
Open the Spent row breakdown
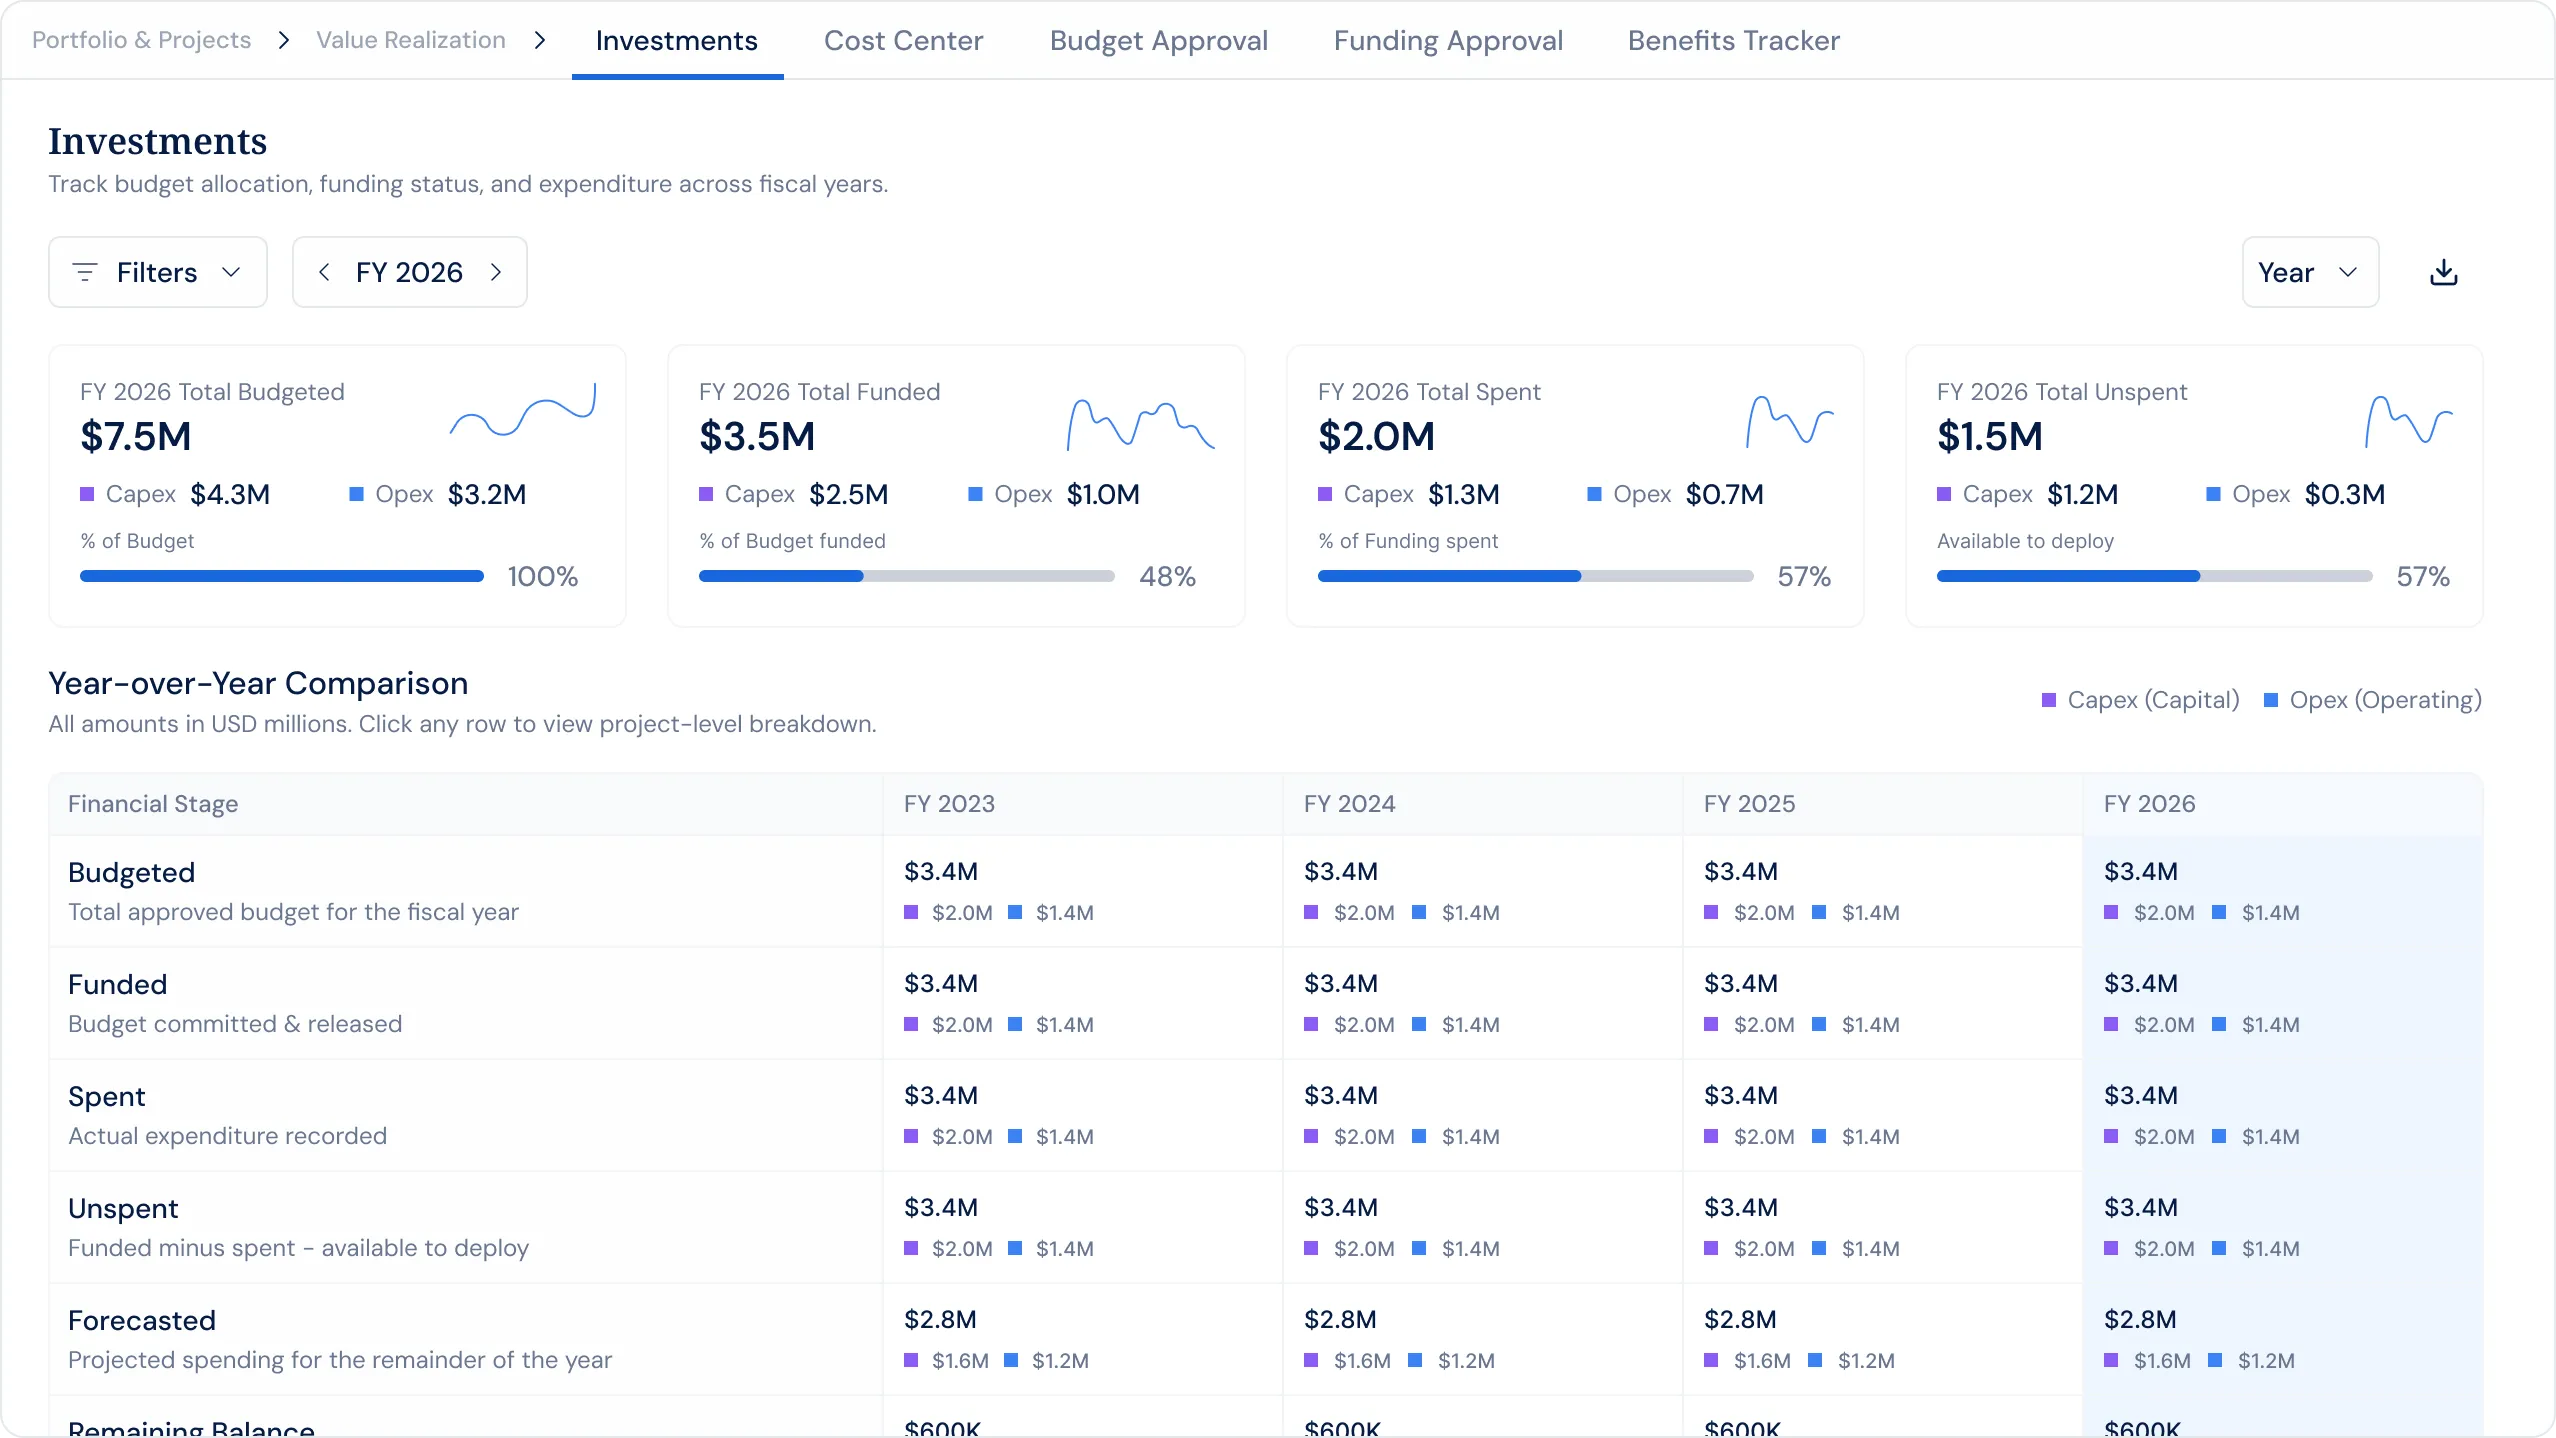1266,1115
